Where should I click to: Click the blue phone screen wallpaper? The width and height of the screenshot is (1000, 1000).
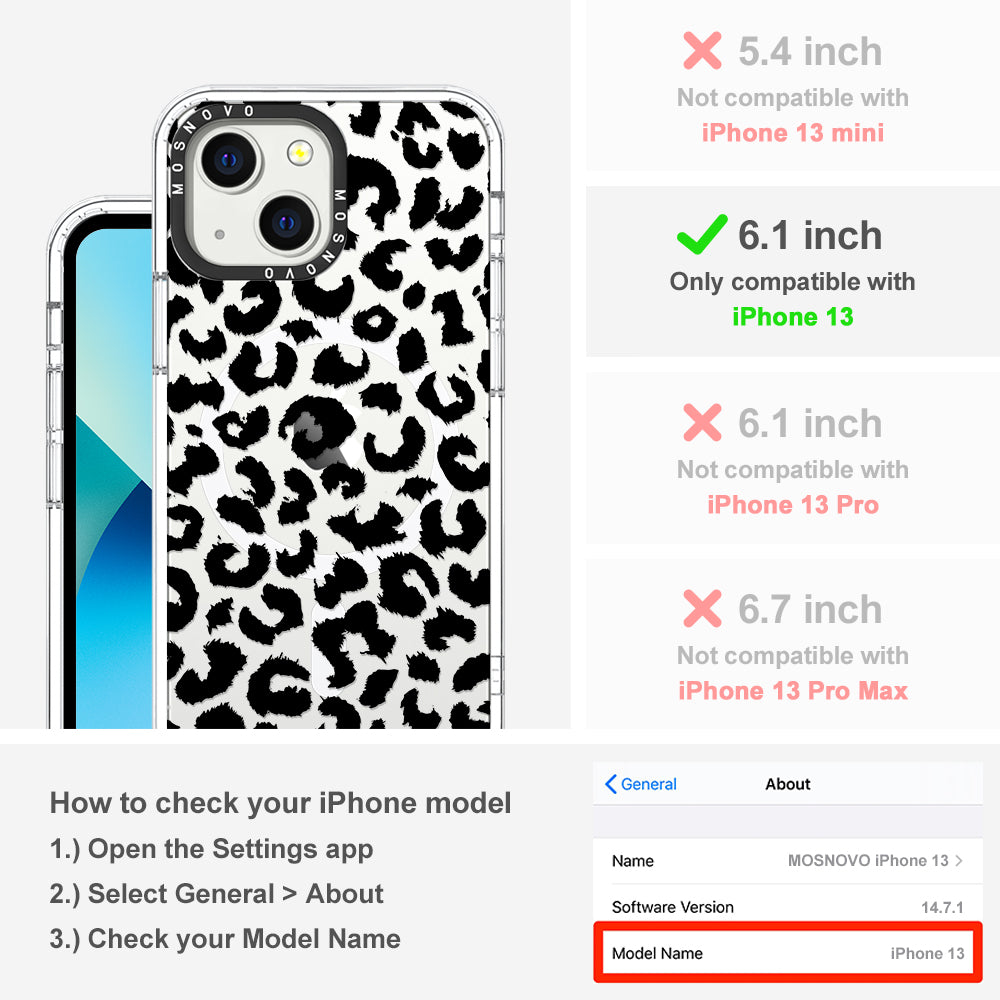point(114,478)
